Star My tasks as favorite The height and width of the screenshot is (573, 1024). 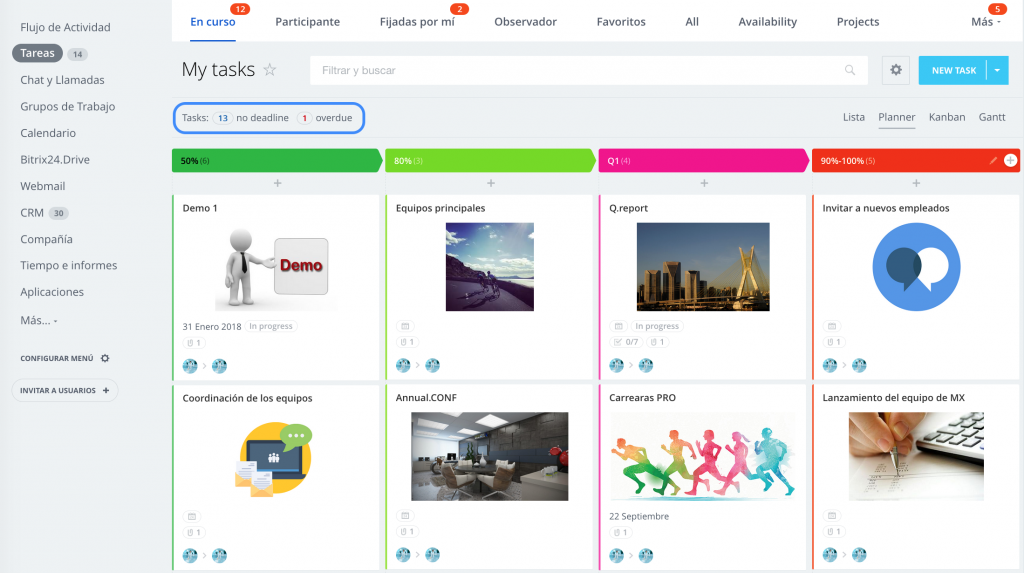pyautogui.click(x=270, y=69)
